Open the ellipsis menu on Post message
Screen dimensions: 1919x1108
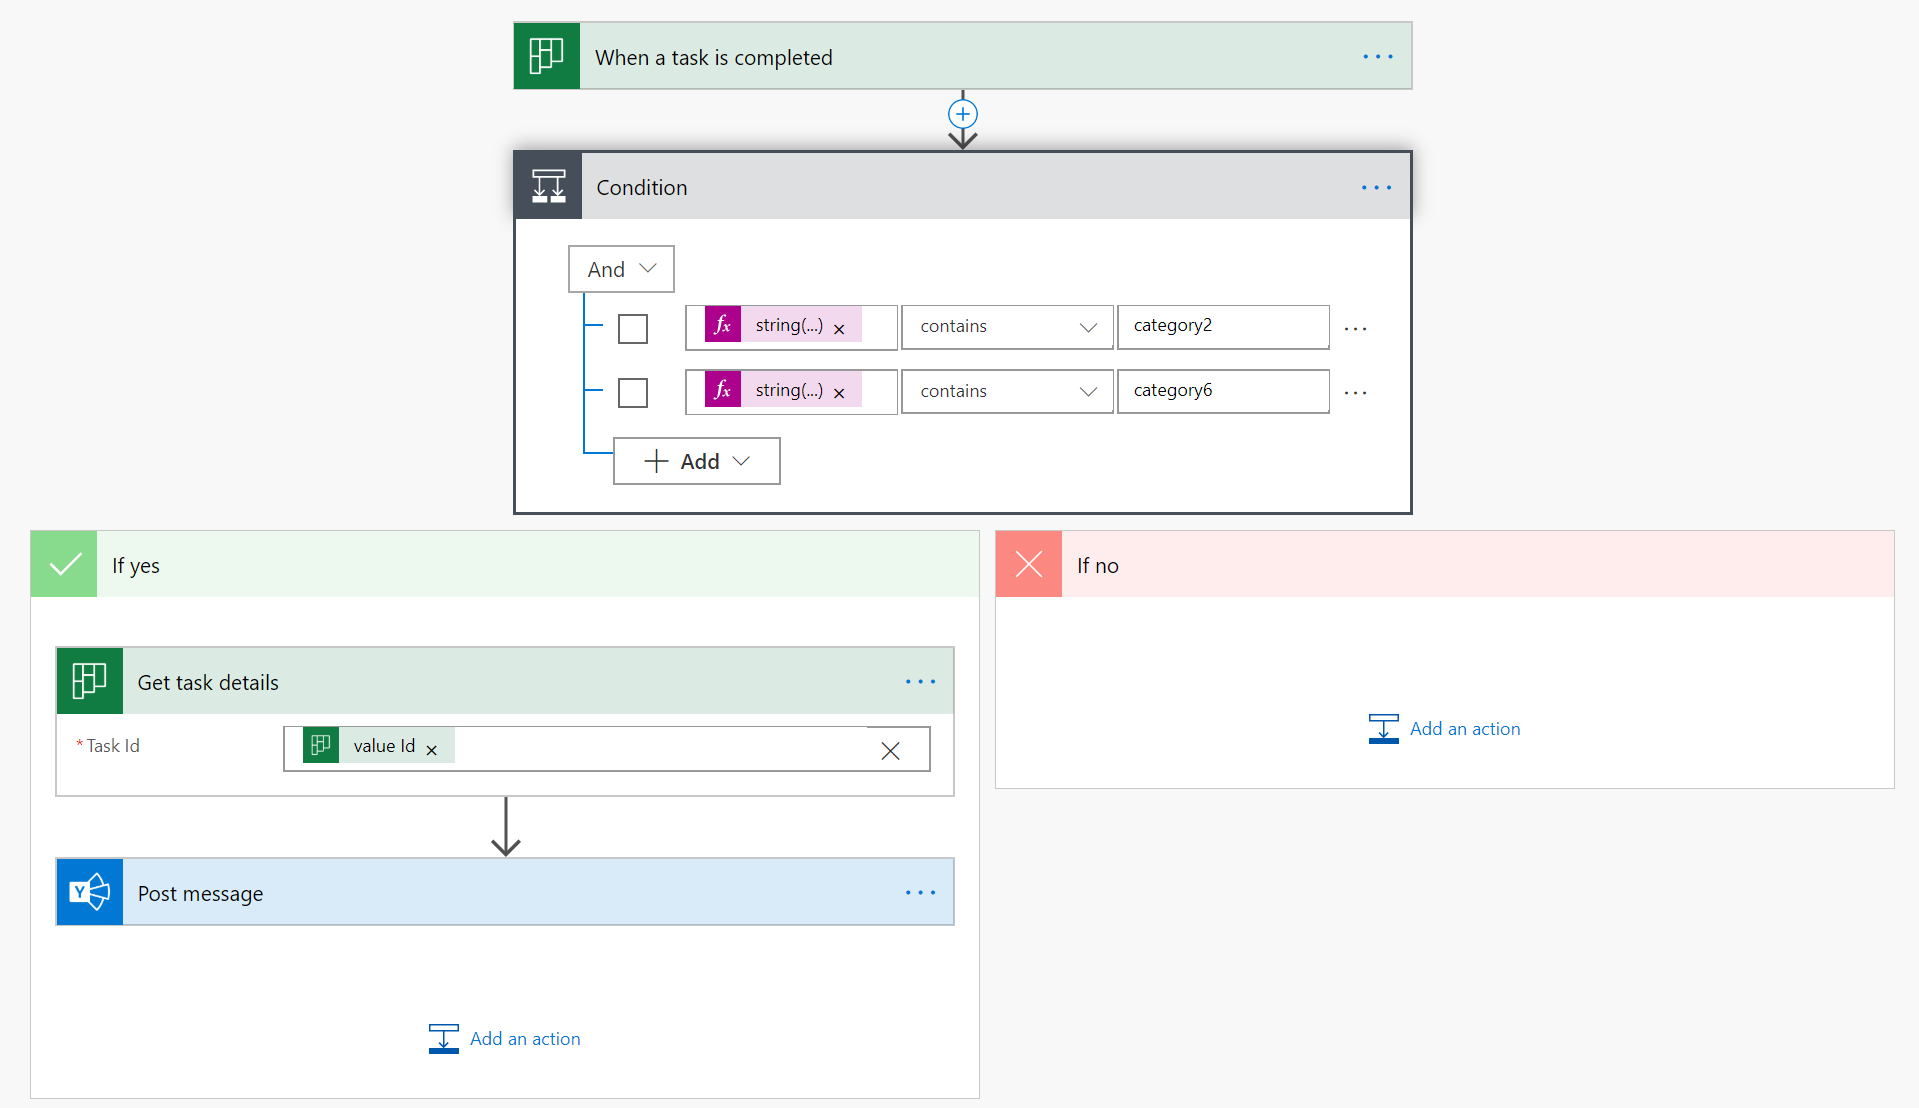919,892
